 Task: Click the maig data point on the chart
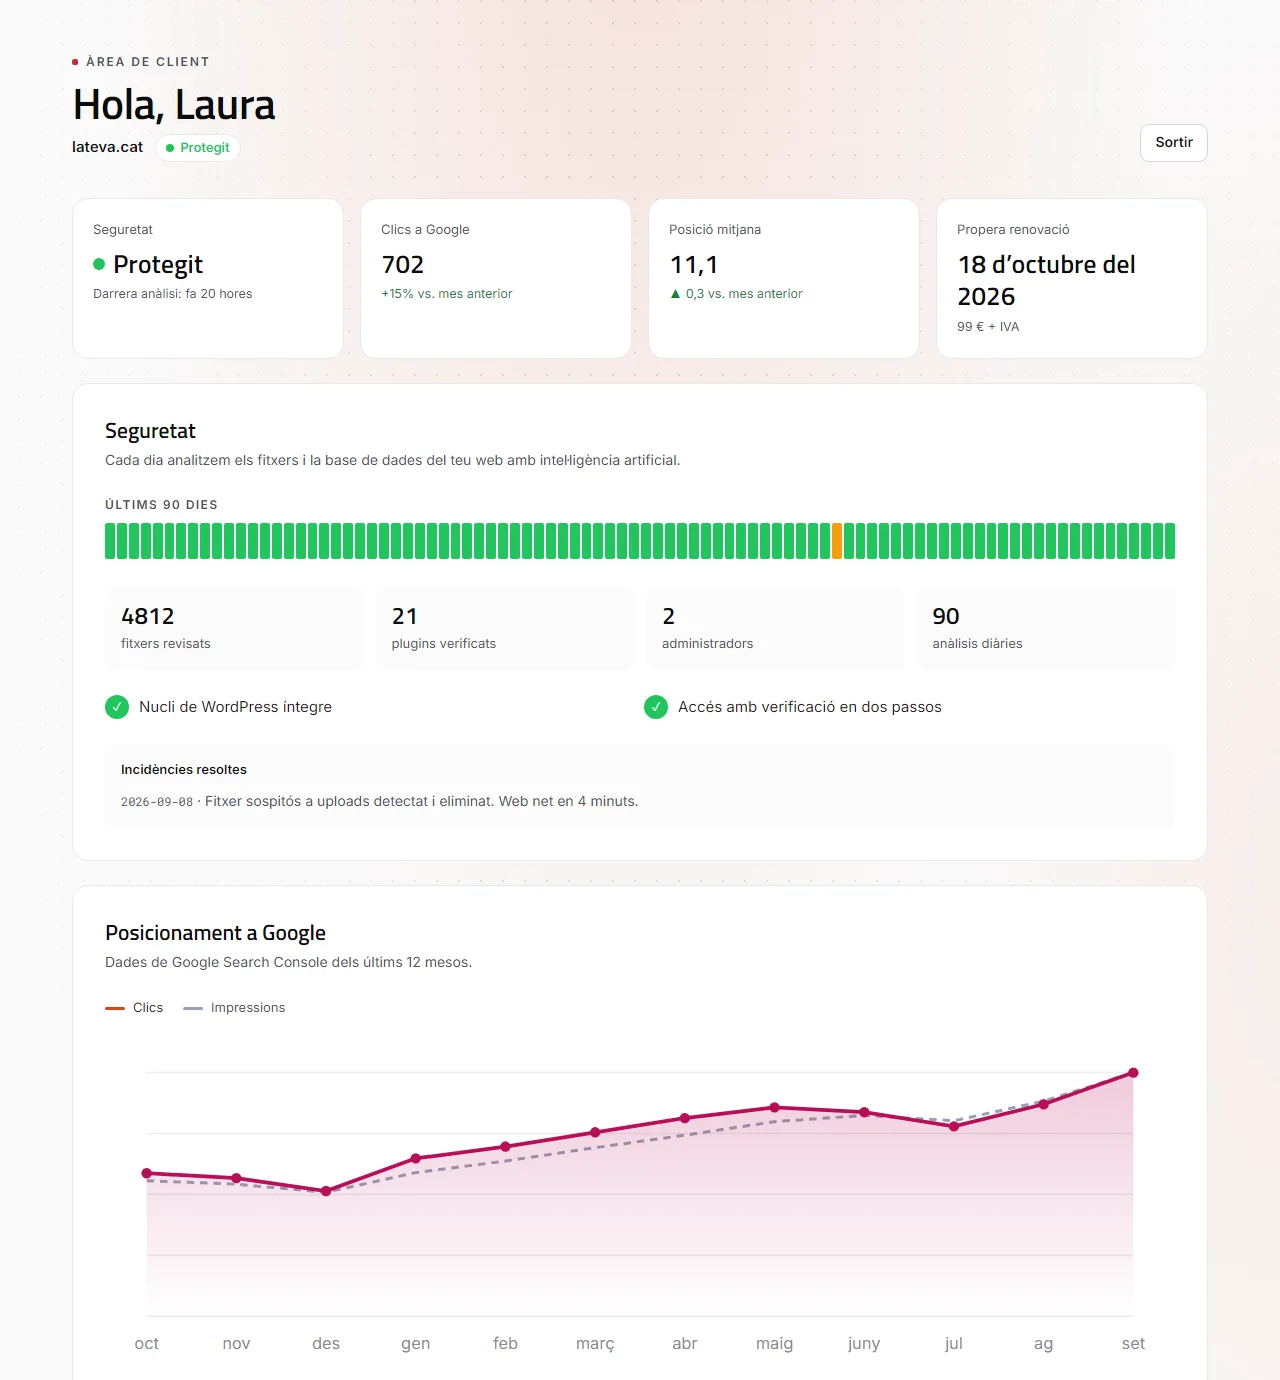(x=775, y=1107)
